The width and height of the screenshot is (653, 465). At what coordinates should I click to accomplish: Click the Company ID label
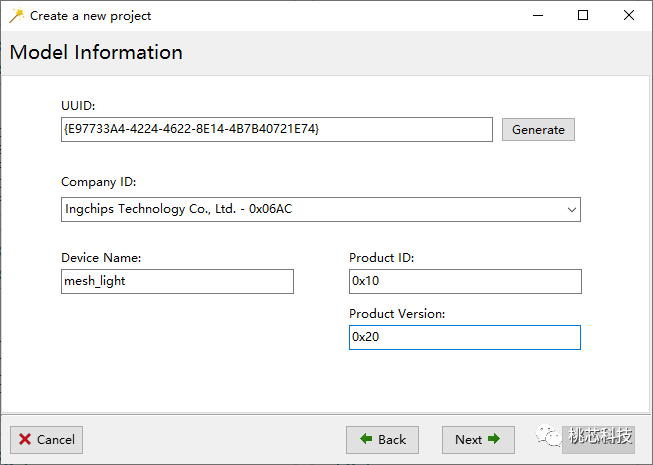(x=99, y=182)
